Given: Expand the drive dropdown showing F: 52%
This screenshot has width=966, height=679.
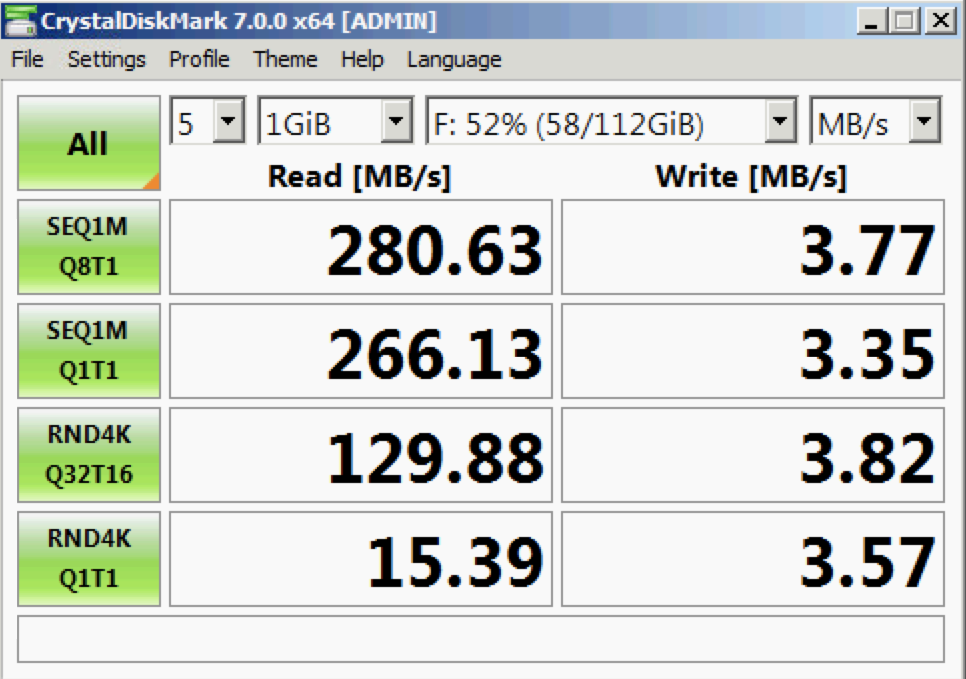Looking at the screenshot, I should 780,120.
